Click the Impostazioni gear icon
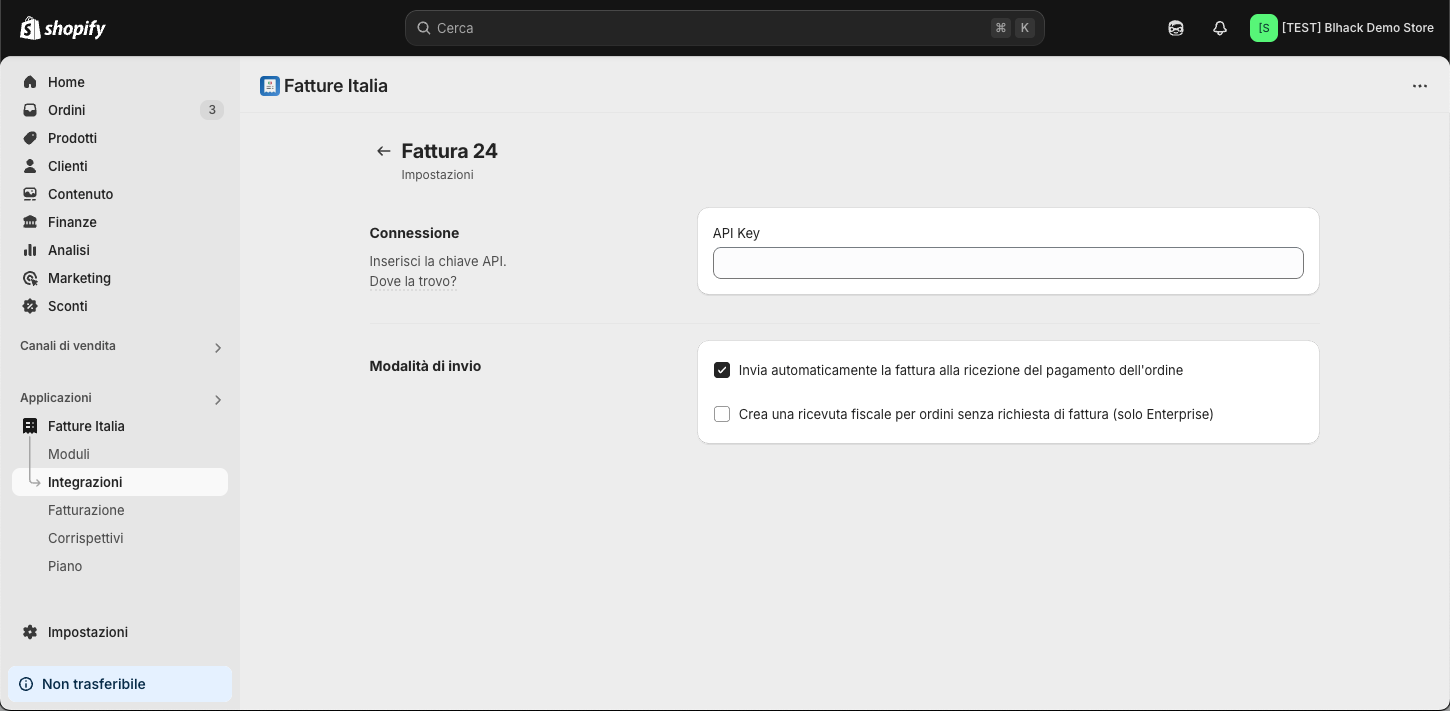The width and height of the screenshot is (1450, 711). click(x=30, y=632)
